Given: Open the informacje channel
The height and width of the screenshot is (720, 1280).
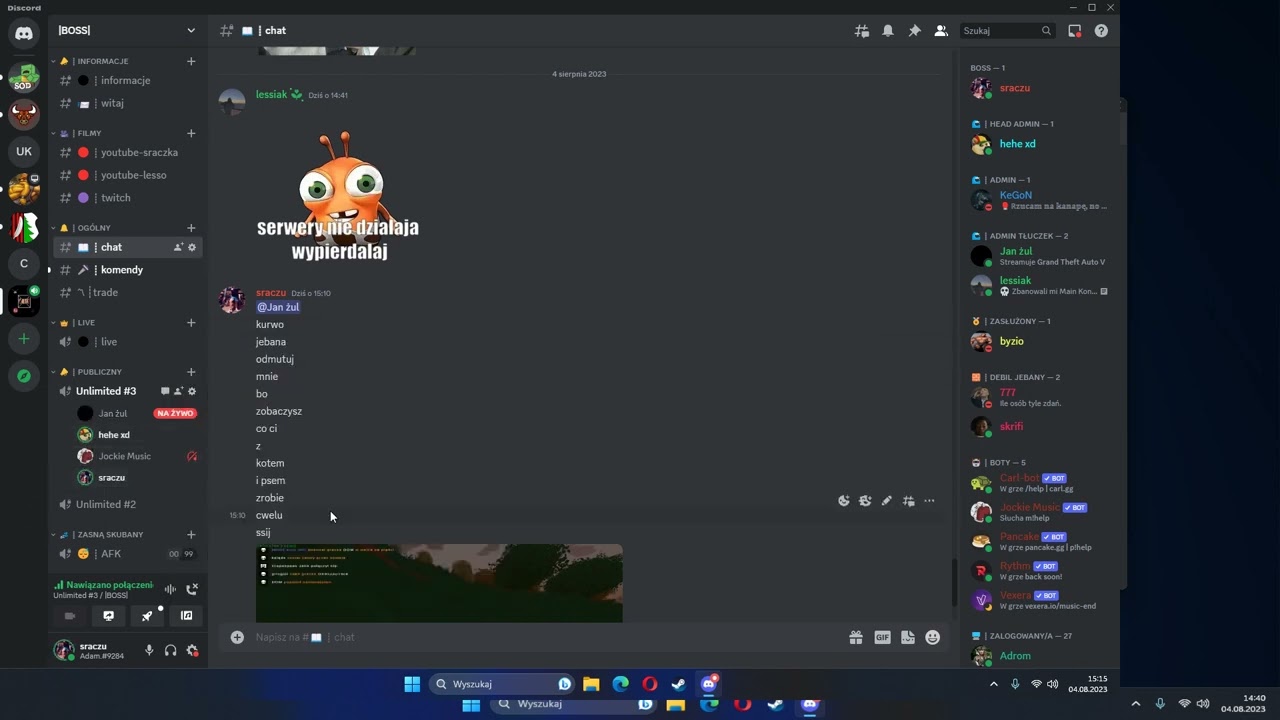Looking at the screenshot, I should pos(127,81).
